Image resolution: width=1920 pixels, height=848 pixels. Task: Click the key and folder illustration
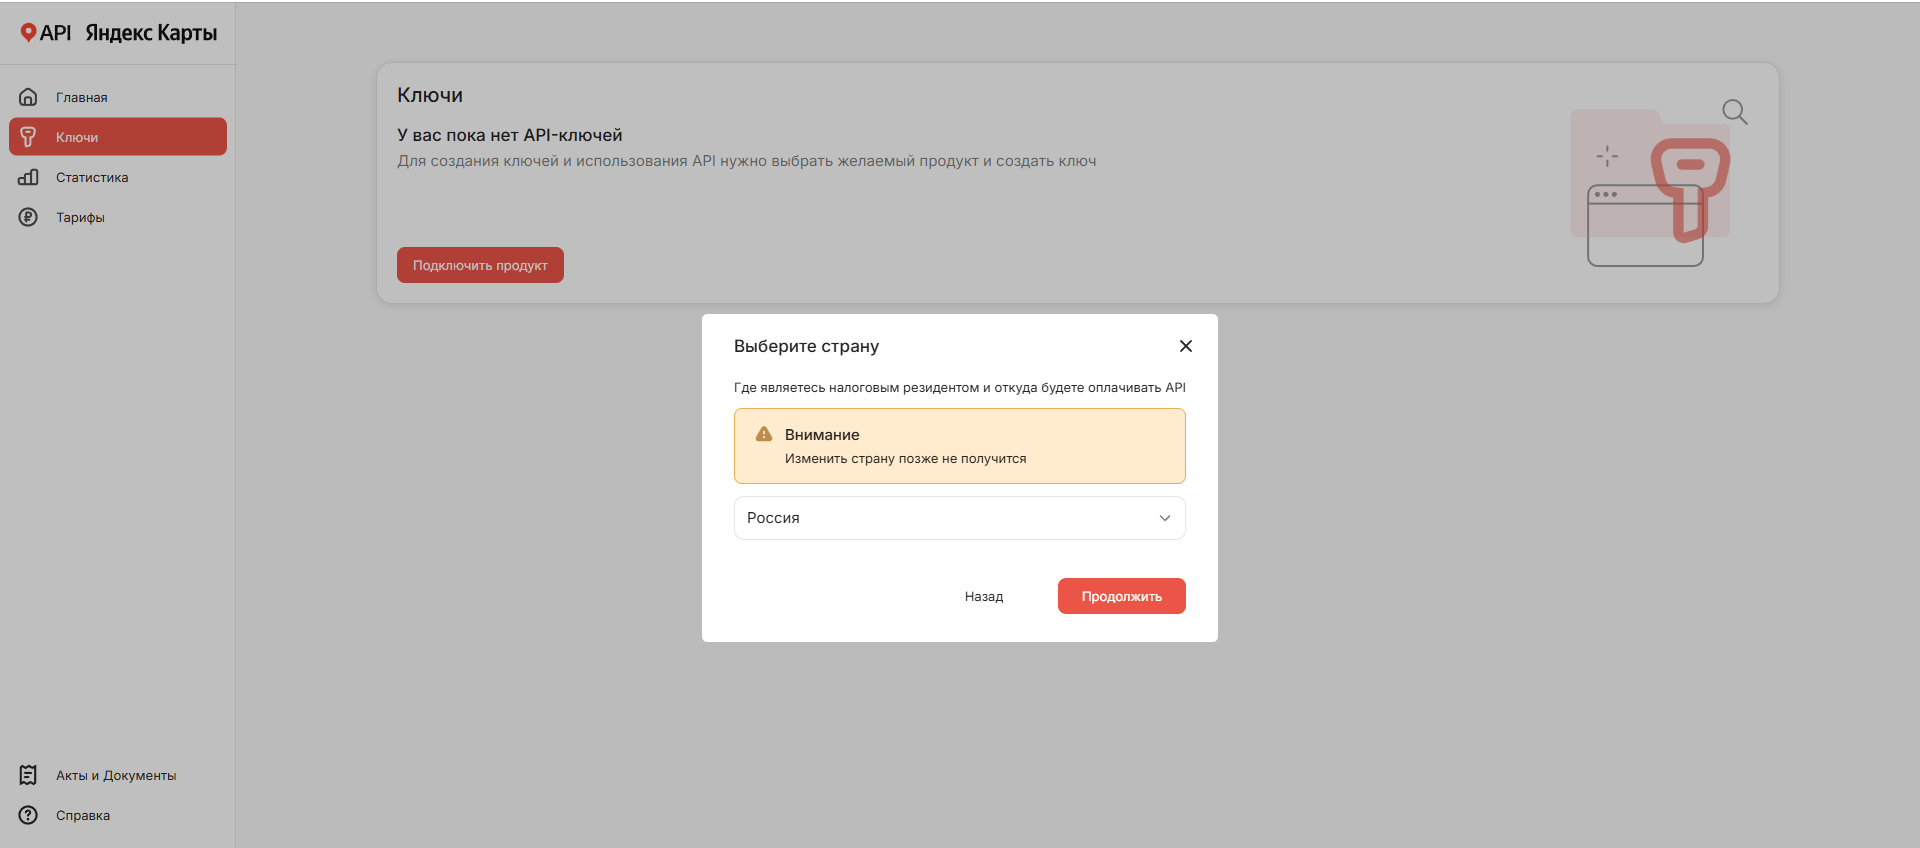[1658, 184]
